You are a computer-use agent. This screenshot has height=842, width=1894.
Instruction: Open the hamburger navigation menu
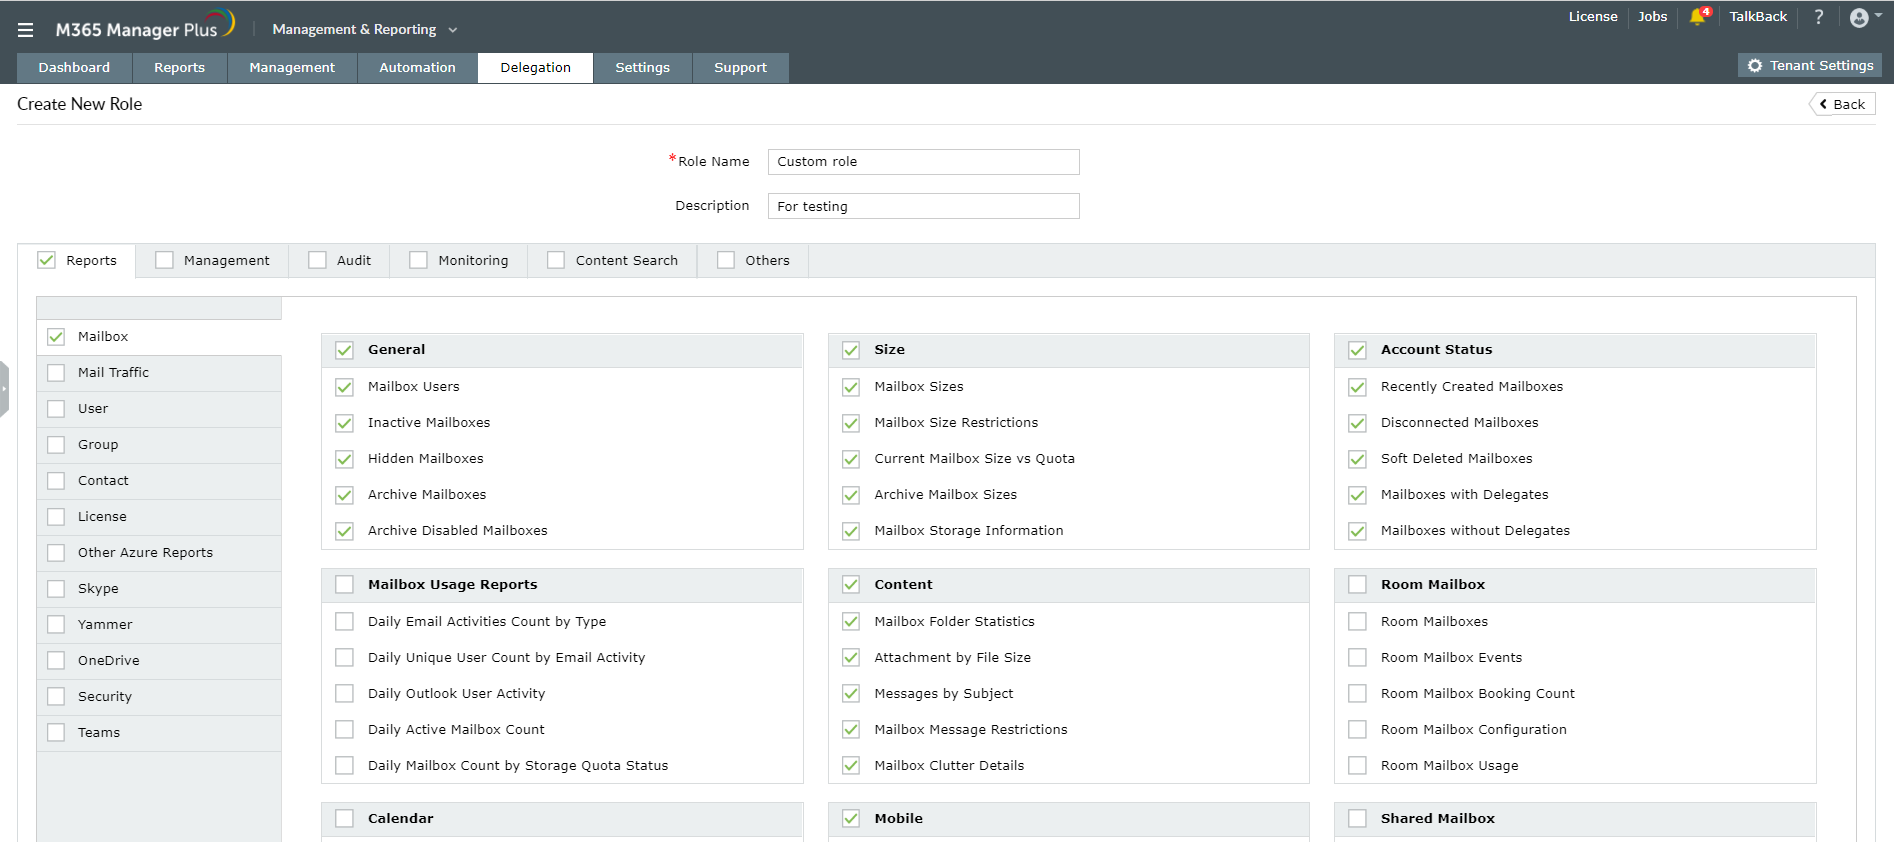[x=25, y=30]
